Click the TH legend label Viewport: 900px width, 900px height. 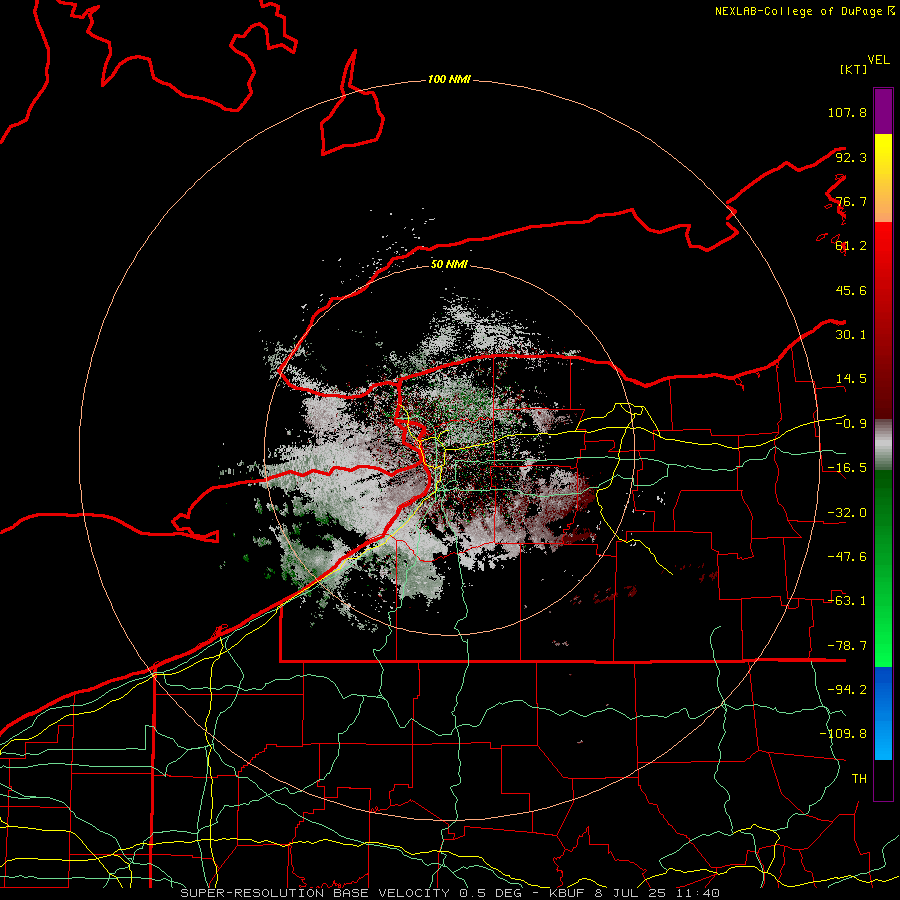coord(859,779)
